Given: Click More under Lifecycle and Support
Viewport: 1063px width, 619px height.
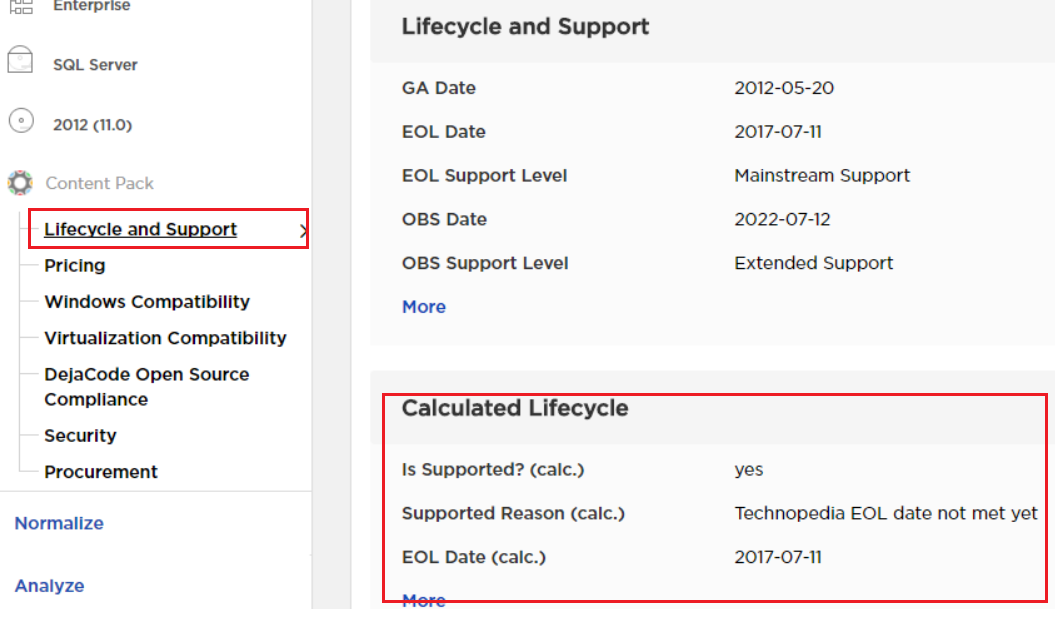Looking at the screenshot, I should point(424,307).
